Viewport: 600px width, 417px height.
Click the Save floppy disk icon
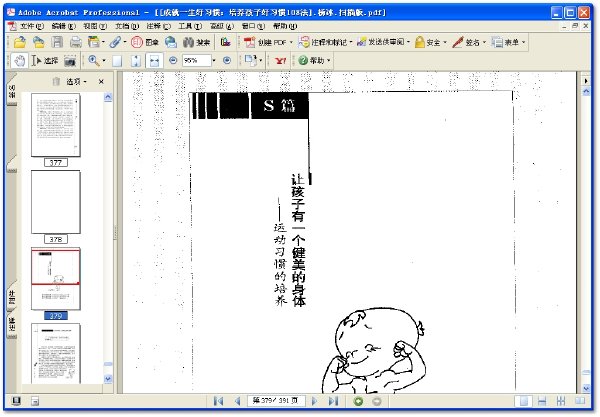point(57,42)
